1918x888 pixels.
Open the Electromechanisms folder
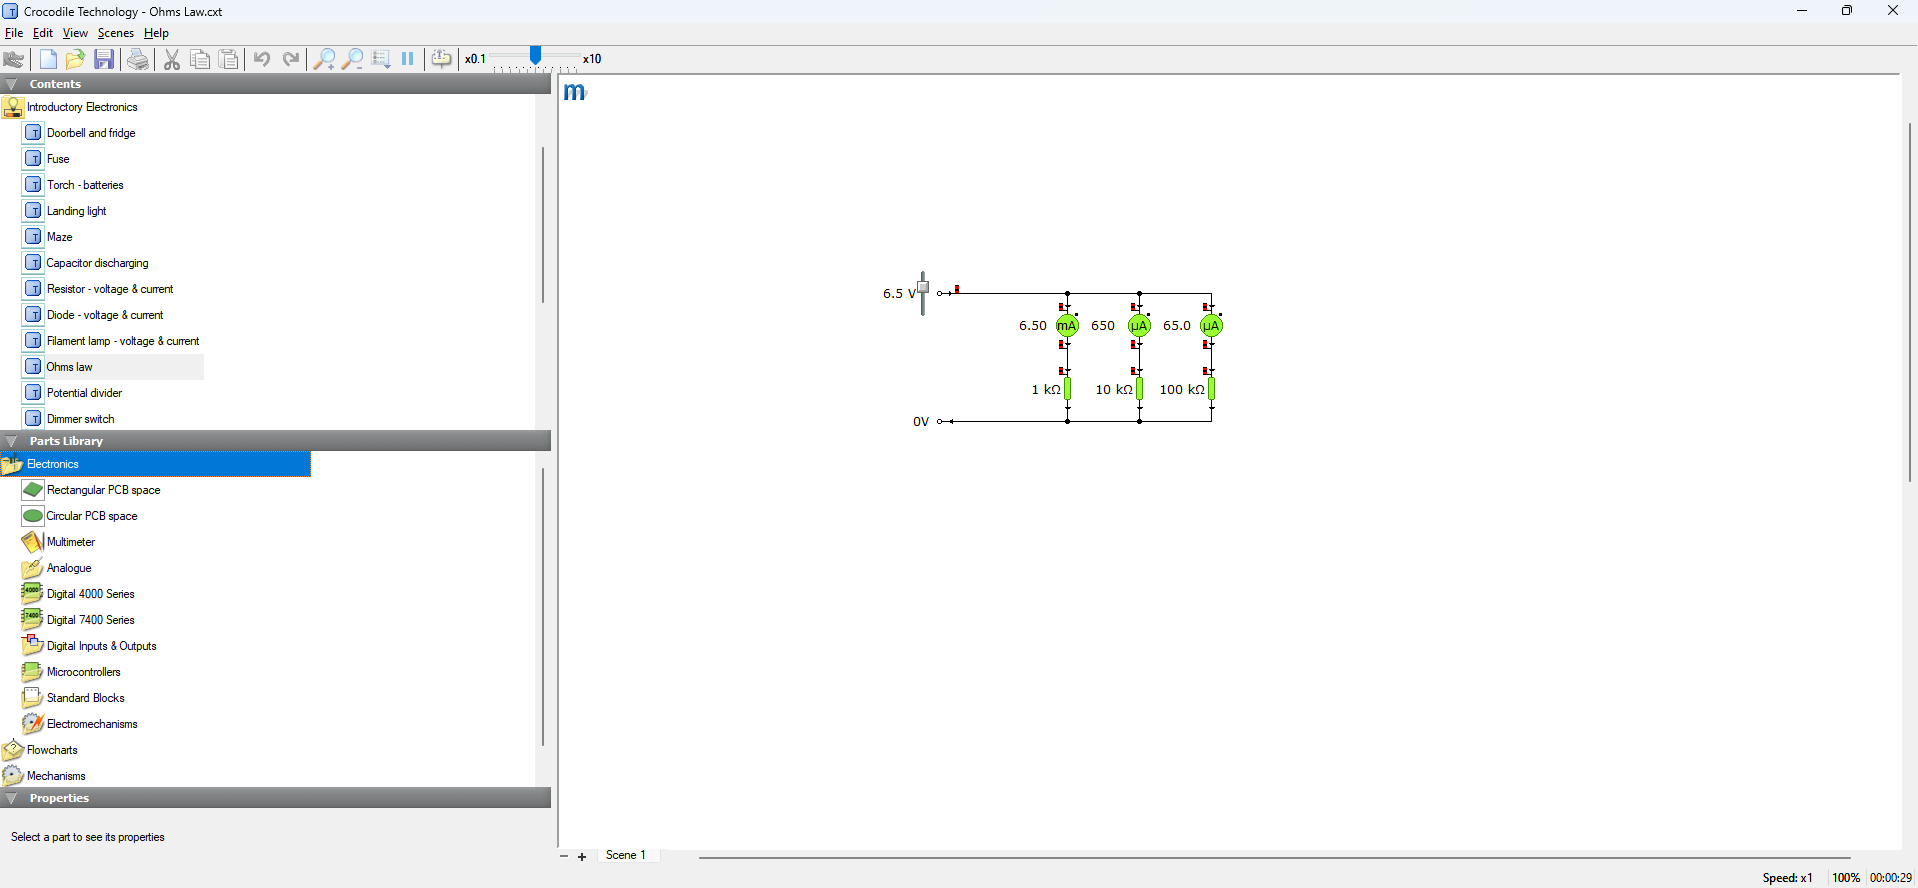click(x=80, y=724)
